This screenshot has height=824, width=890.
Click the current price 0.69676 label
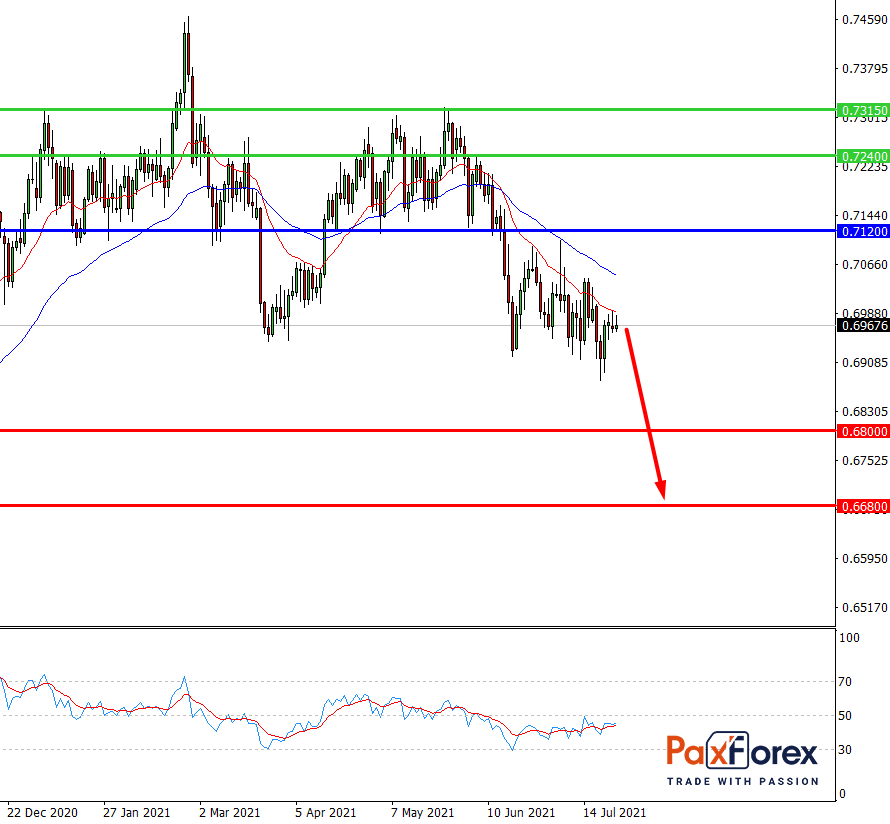coord(863,325)
